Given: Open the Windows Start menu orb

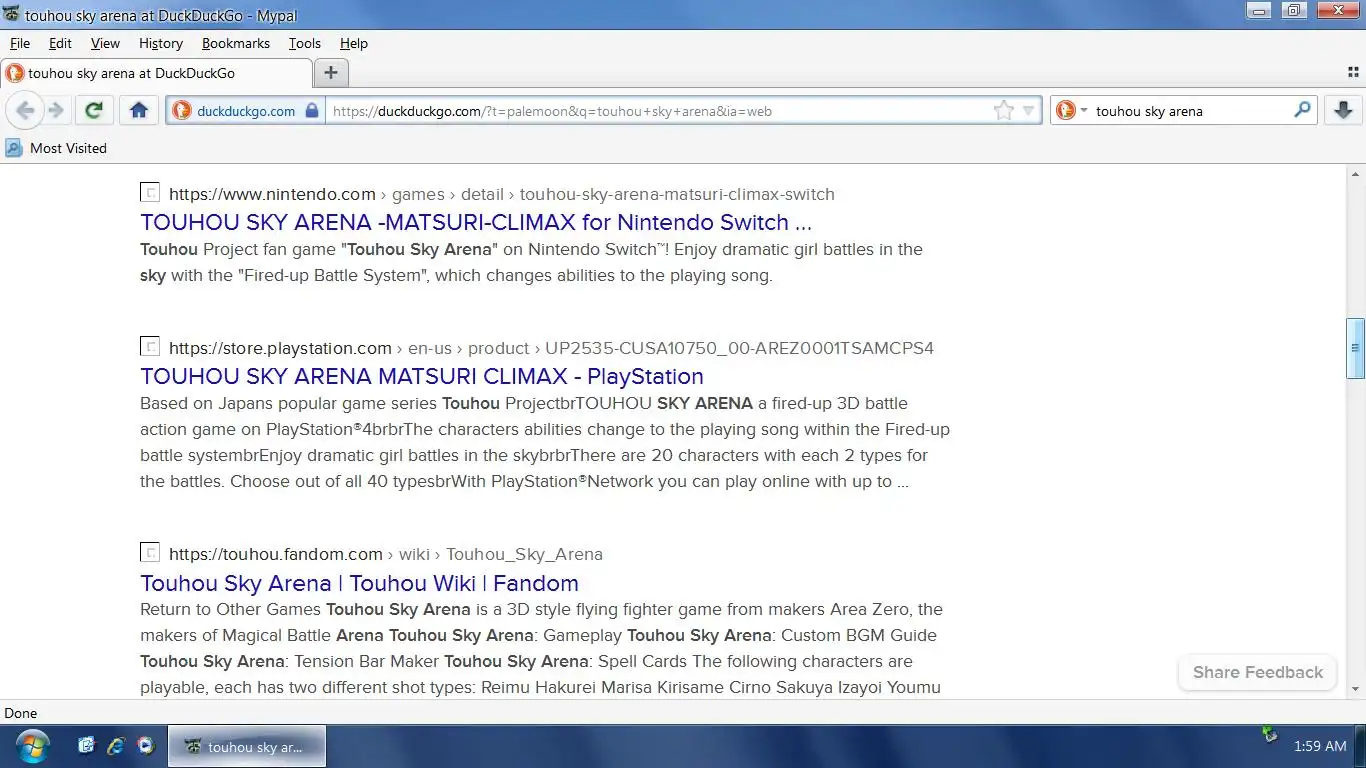Looking at the screenshot, I should point(33,746).
